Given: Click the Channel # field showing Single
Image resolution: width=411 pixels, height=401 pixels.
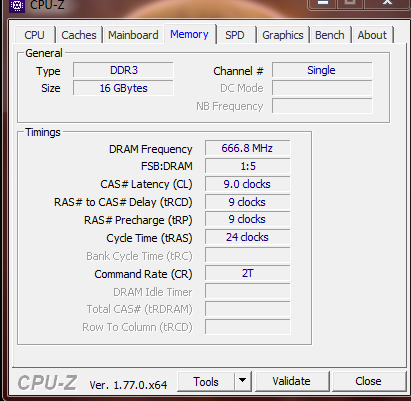Looking at the screenshot, I should coord(322,70).
